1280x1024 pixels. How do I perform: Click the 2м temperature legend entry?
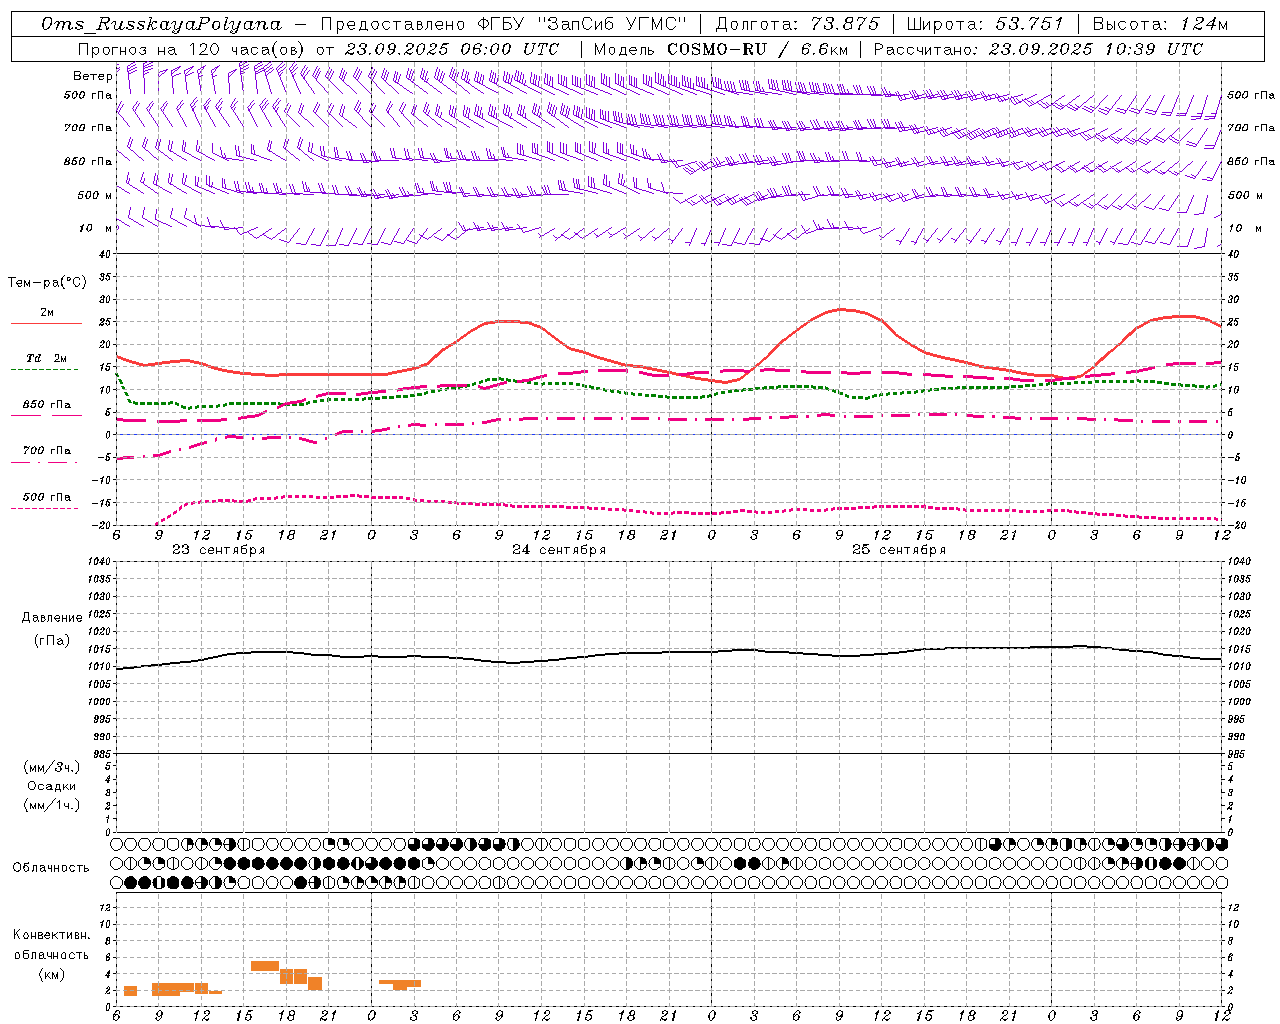click(47, 312)
